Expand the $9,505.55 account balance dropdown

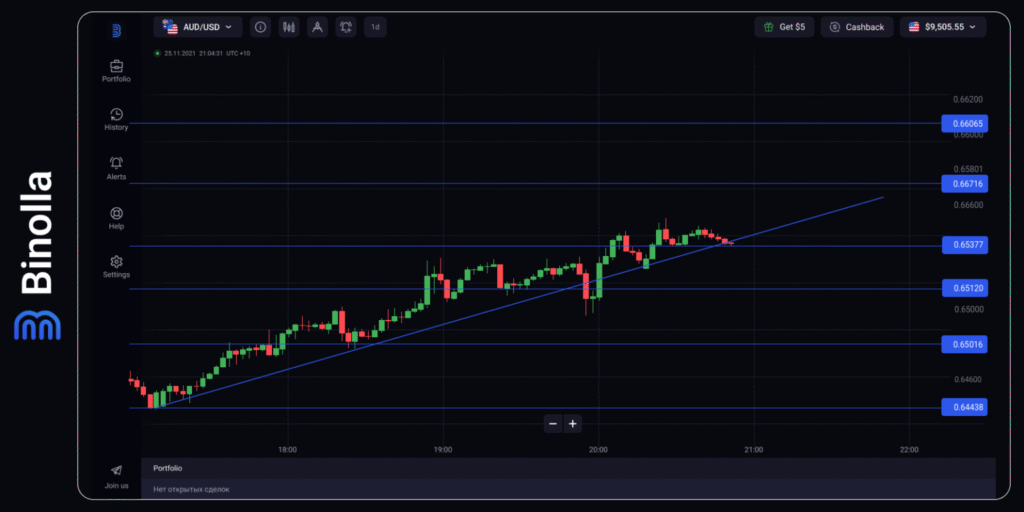tap(942, 27)
